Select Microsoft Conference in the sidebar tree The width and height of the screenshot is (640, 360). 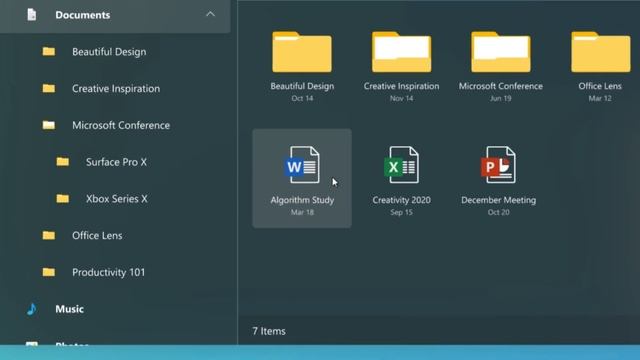(x=121, y=125)
